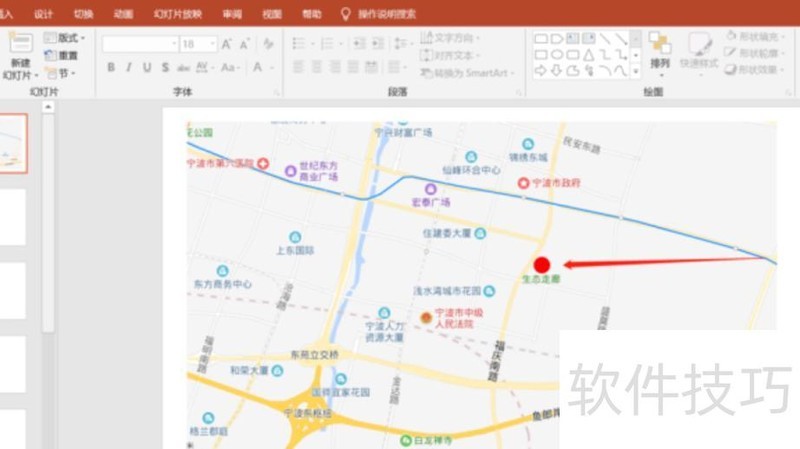
Task: Select the Right Arrow block shape
Action: point(541,71)
